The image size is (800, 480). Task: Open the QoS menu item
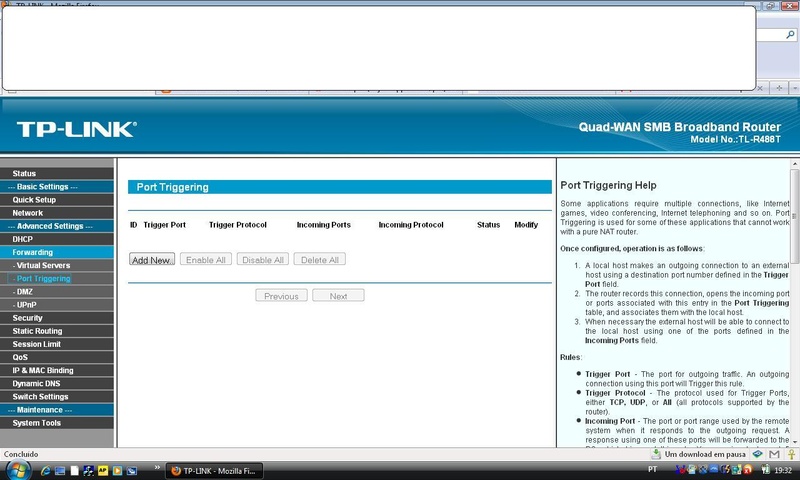tap(57, 357)
